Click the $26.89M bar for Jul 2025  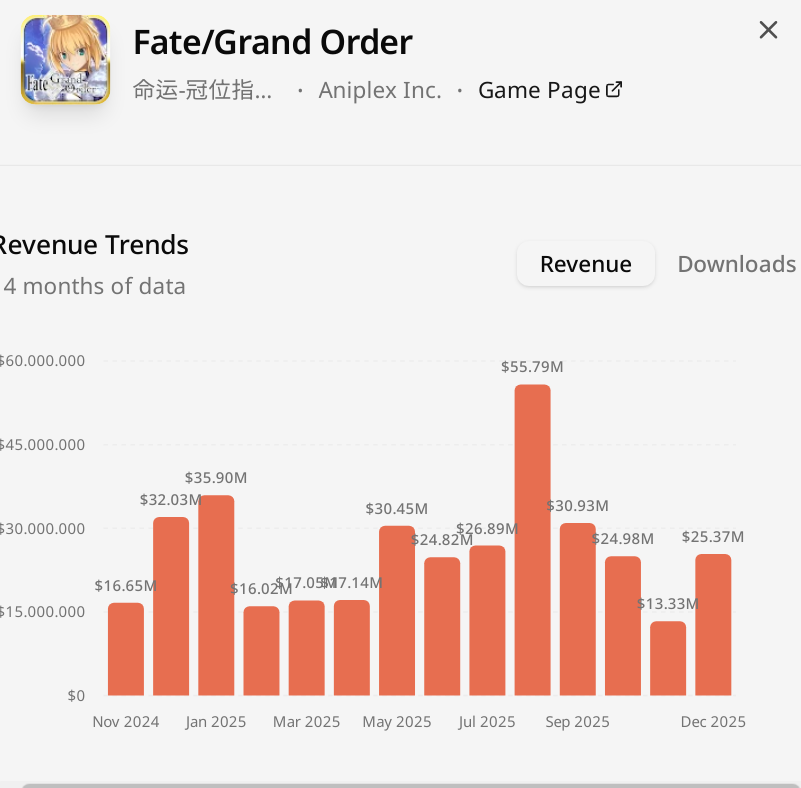pos(487,620)
